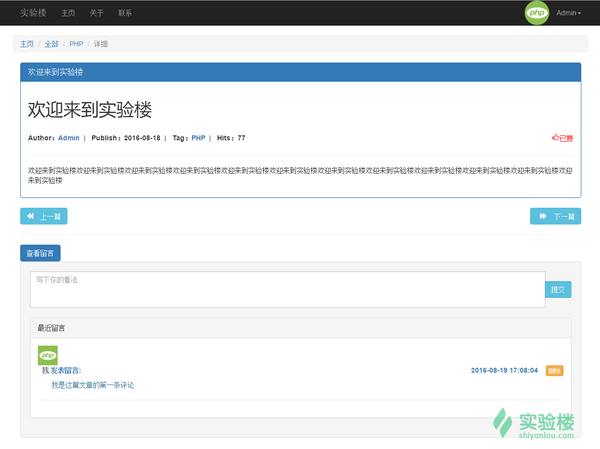Viewport: 600px width, 449px height.
Task: Toggle the 查看留言 comments button
Action: point(40,253)
